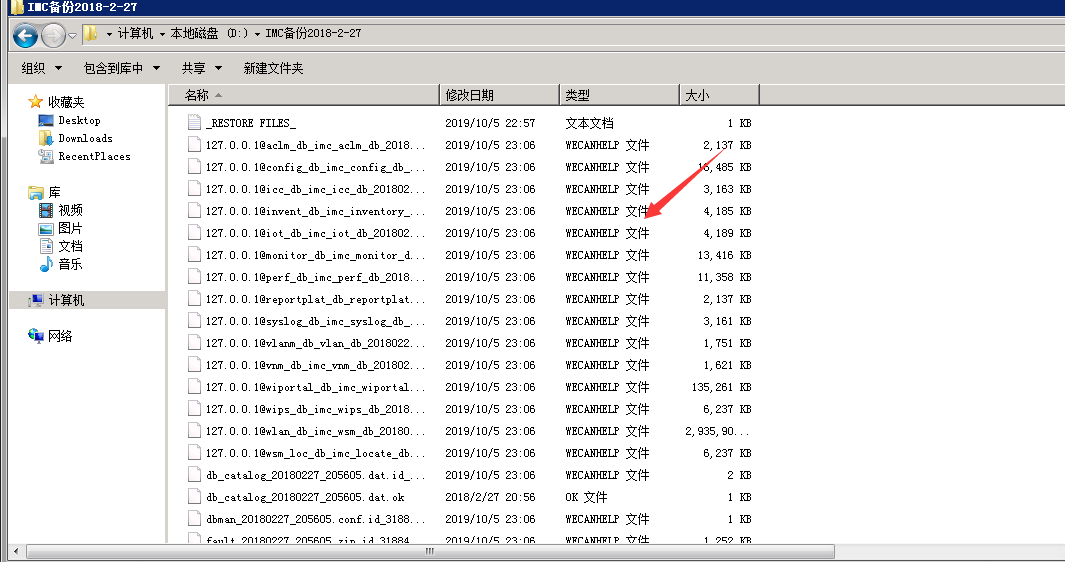Select 网络 in navigation pane
The width and height of the screenshot is (1065, 562).
click(60, 336)
